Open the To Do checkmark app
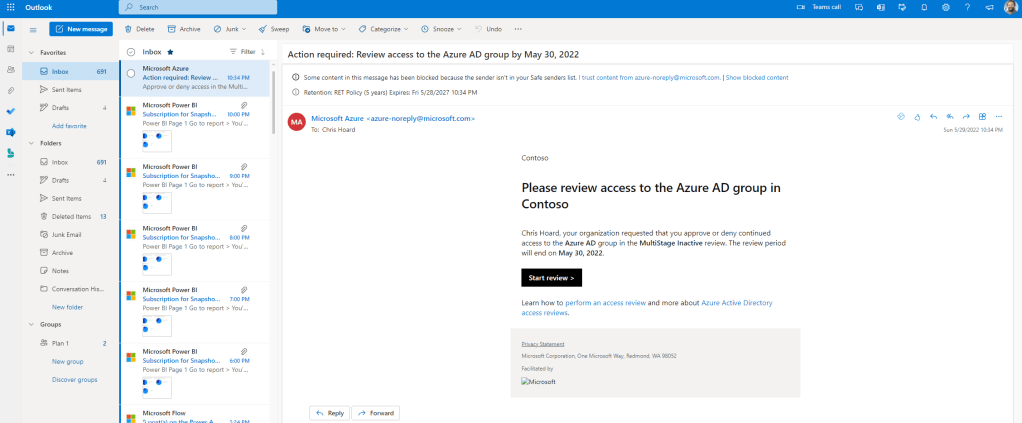 coord(11,111)
